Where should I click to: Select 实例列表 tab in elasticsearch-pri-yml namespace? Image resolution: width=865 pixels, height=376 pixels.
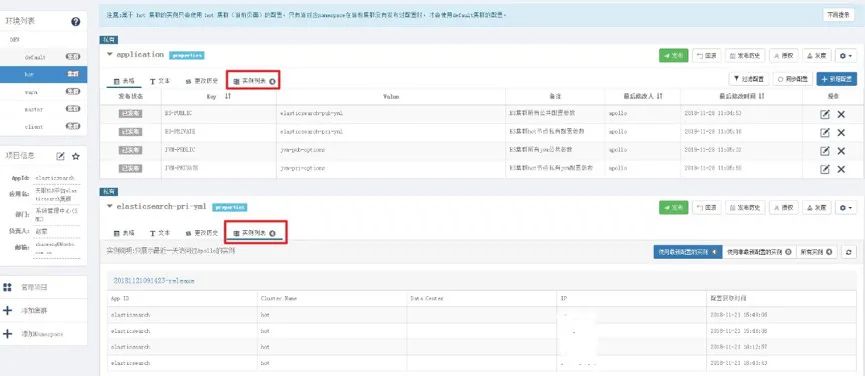[254, 233]
